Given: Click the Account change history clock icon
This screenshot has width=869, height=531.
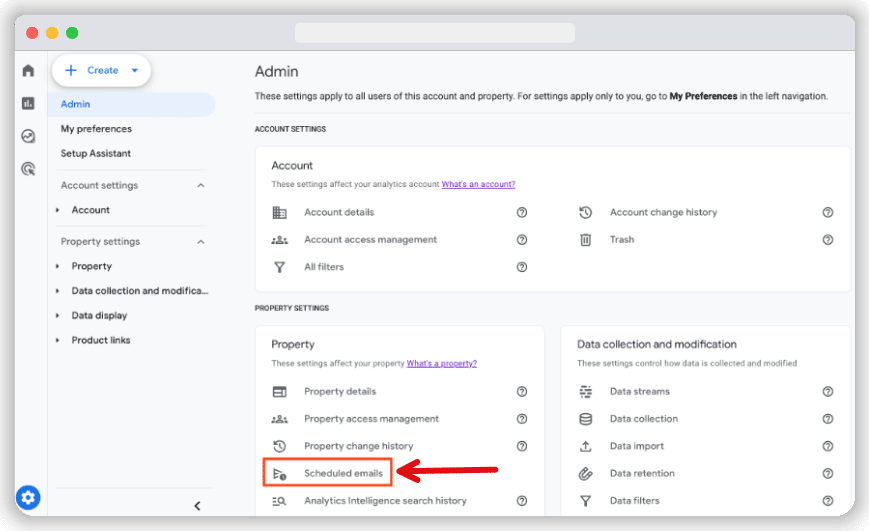Looking at the screenshot, I should [x=585, y=212].
